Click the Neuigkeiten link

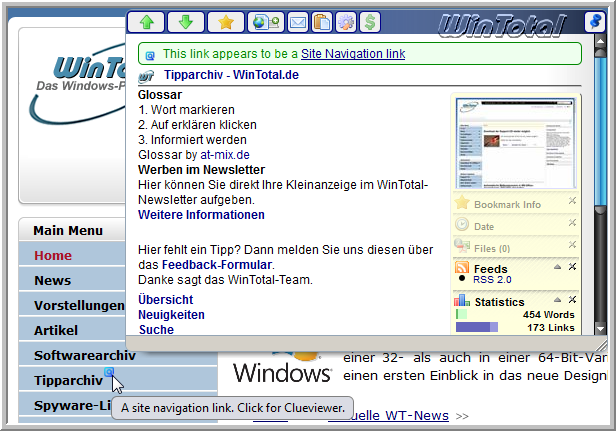[171, 315]
